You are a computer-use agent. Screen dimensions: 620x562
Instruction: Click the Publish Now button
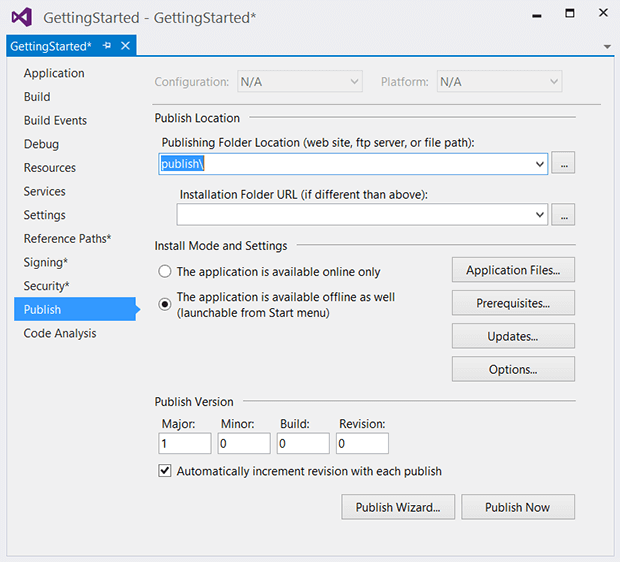click(518, 507)
